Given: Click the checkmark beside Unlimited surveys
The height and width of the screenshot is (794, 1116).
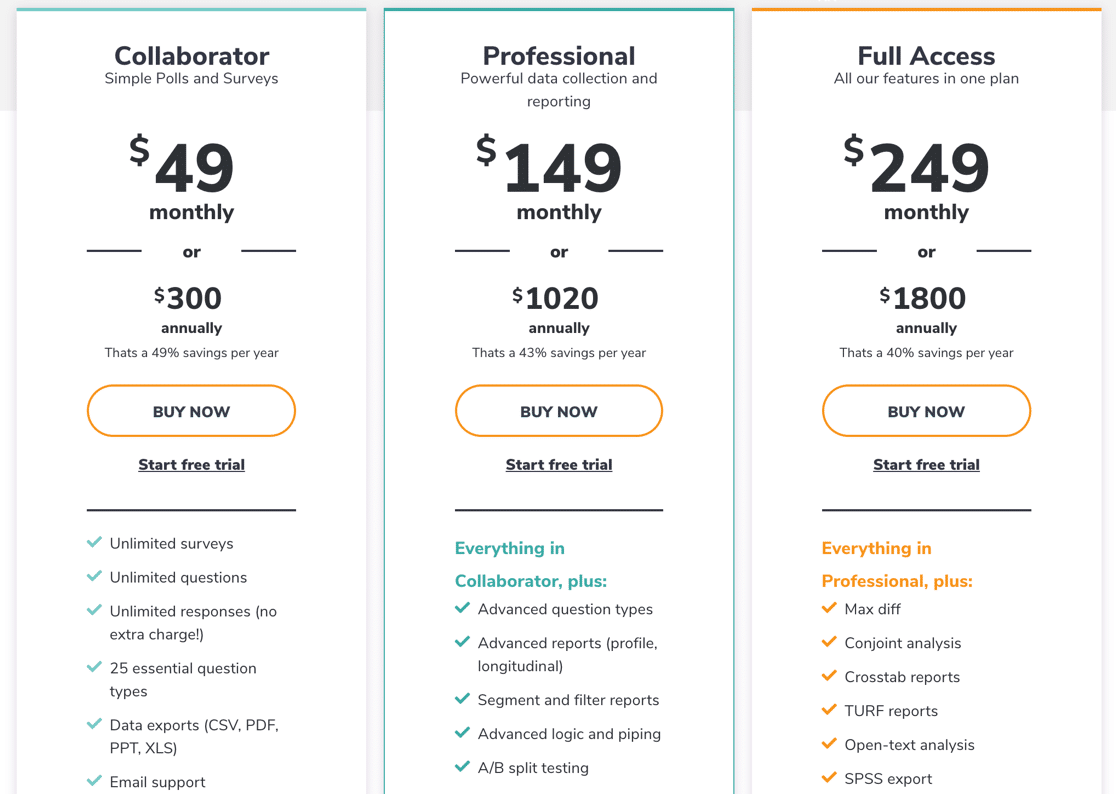Looking at the screenshot, I should pos(94,542).
